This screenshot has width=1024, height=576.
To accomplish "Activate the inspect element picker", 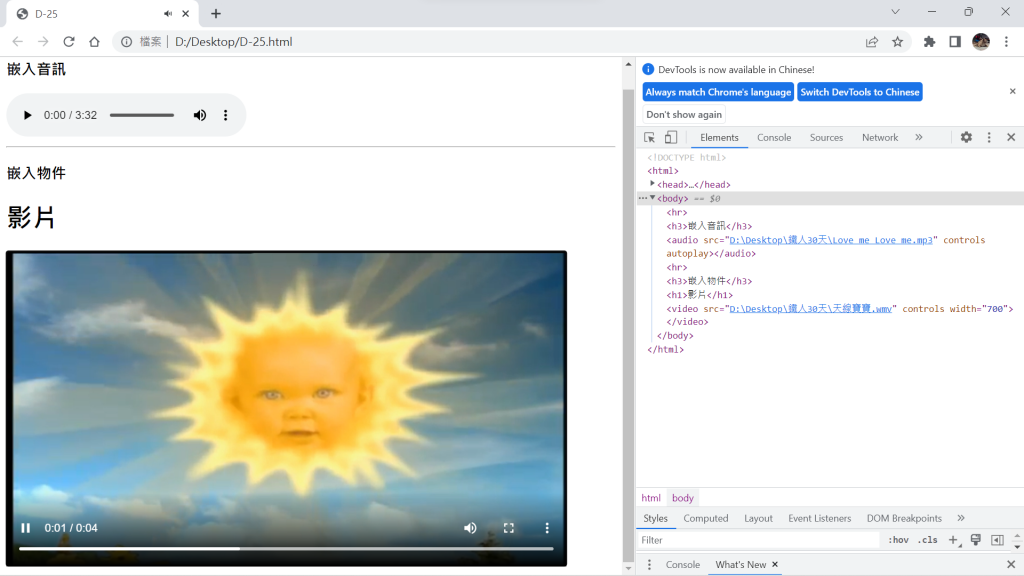I will coord(649,138).
